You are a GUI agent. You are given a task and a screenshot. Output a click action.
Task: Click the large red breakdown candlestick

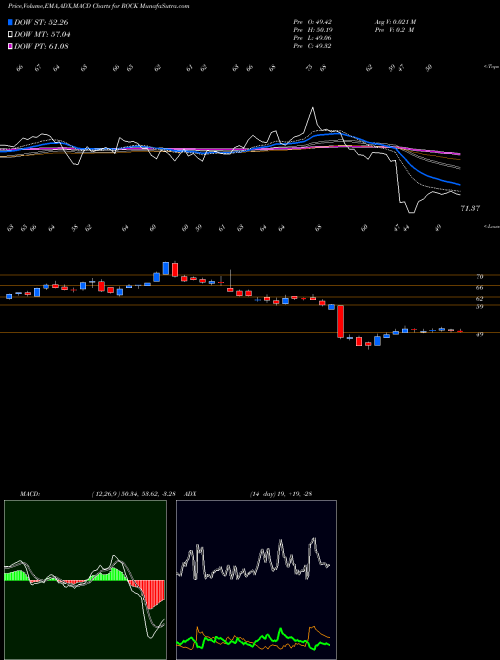[340, 321]
